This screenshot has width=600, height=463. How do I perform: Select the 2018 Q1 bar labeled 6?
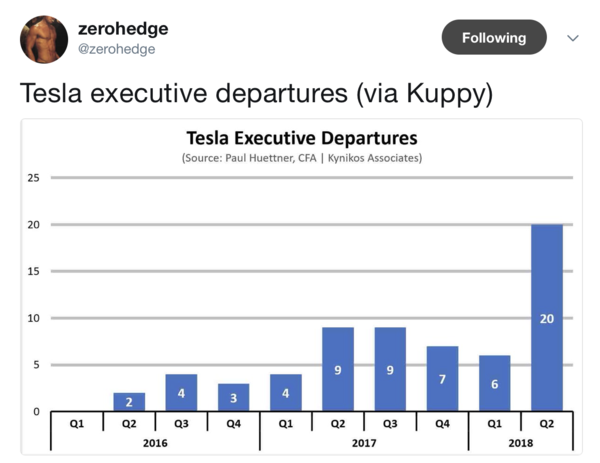pos(494,384)
